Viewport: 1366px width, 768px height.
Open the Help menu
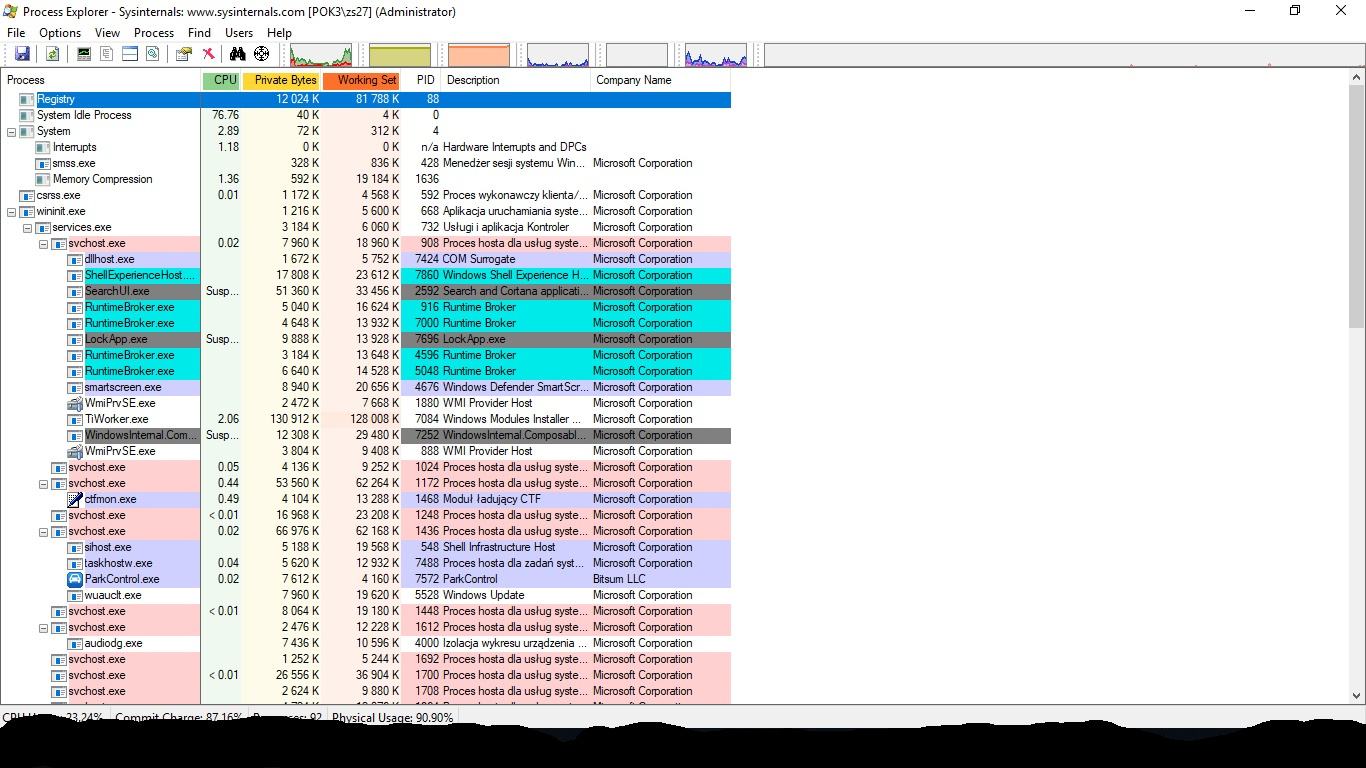(279, 33)
